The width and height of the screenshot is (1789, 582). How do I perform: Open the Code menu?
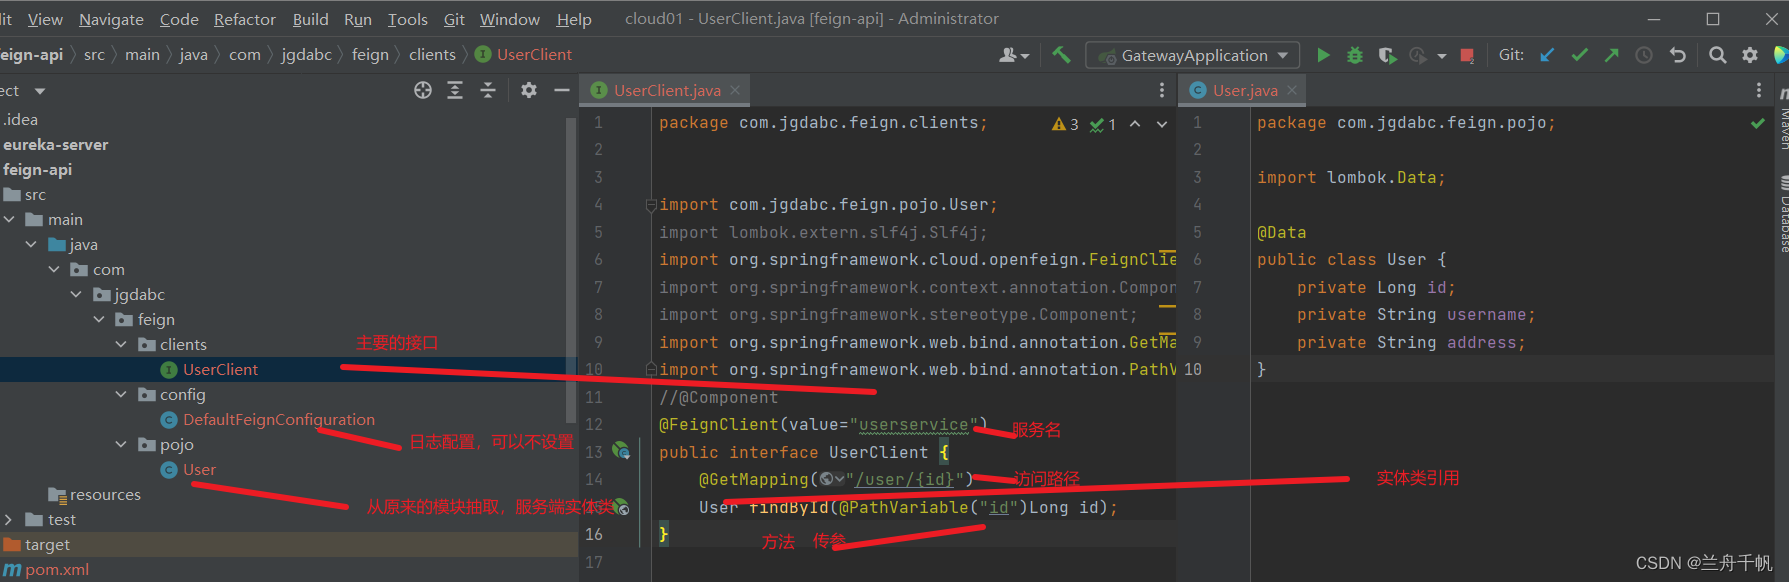tap(179, 19)
